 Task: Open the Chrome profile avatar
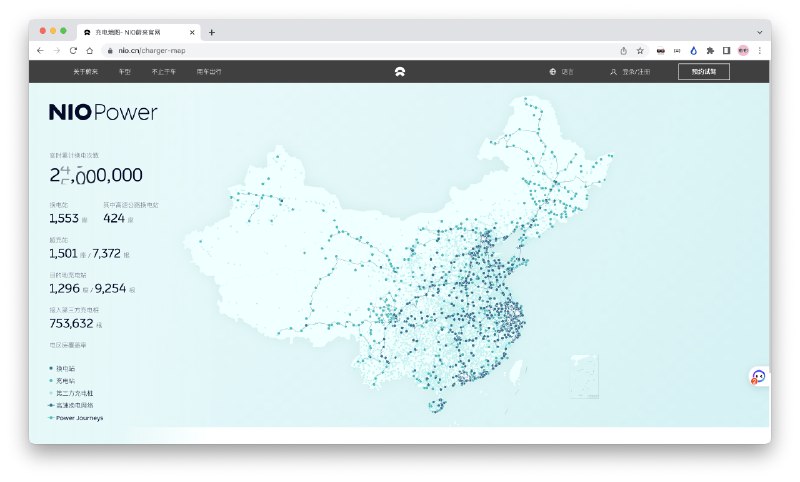coord(743,50)
